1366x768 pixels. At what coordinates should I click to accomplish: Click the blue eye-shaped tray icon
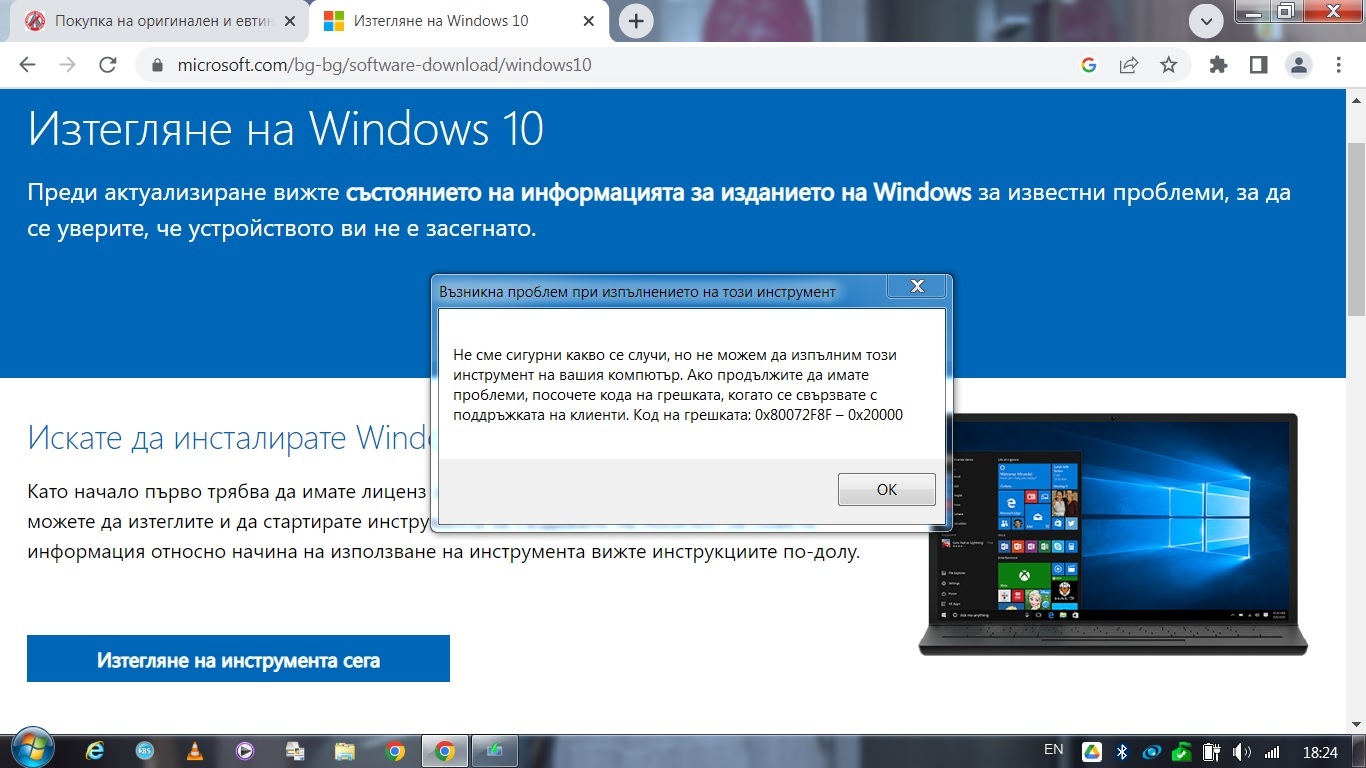pyautogui.click(x=1152, y=752)
